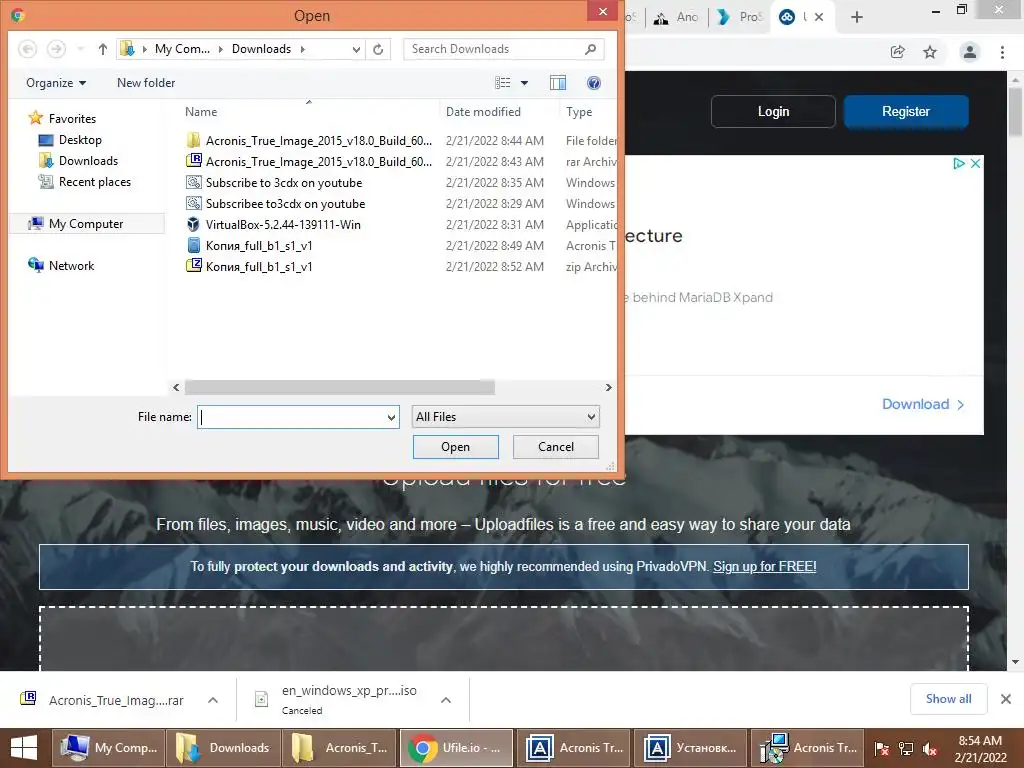The image size is (1024, 768).
Task: Select the VirtualBox-5.2.44-139111-Win installer
Action: (x=273, y=225)
